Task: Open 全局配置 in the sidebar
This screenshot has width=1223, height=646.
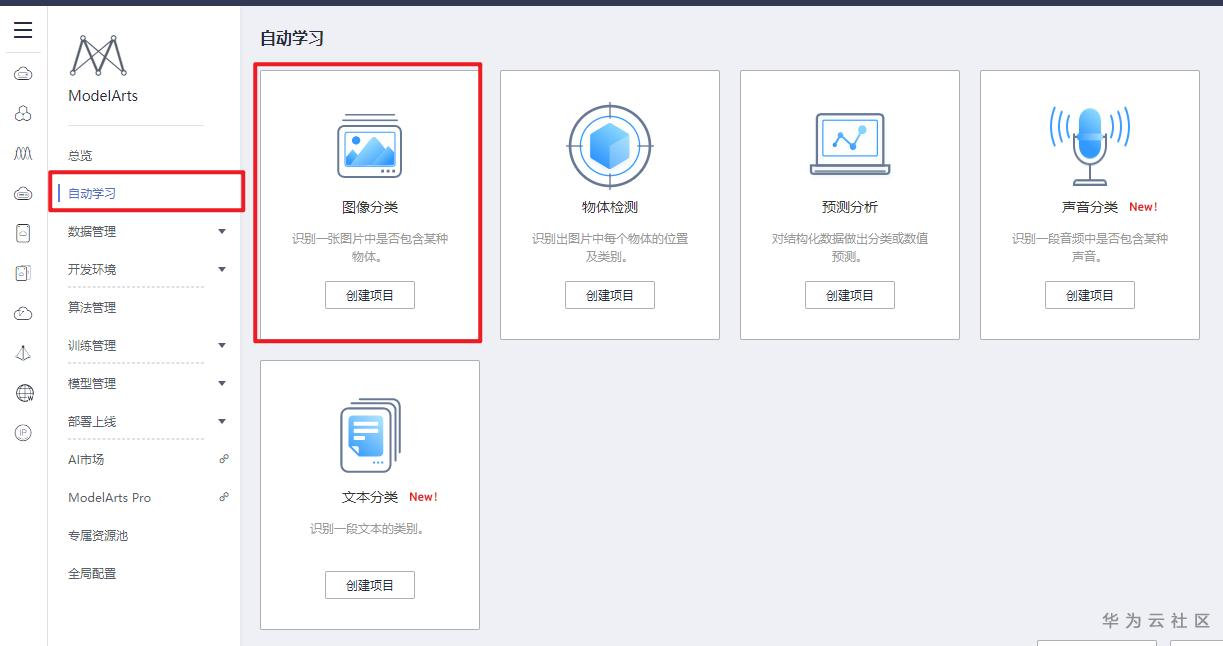Action: 92,573
